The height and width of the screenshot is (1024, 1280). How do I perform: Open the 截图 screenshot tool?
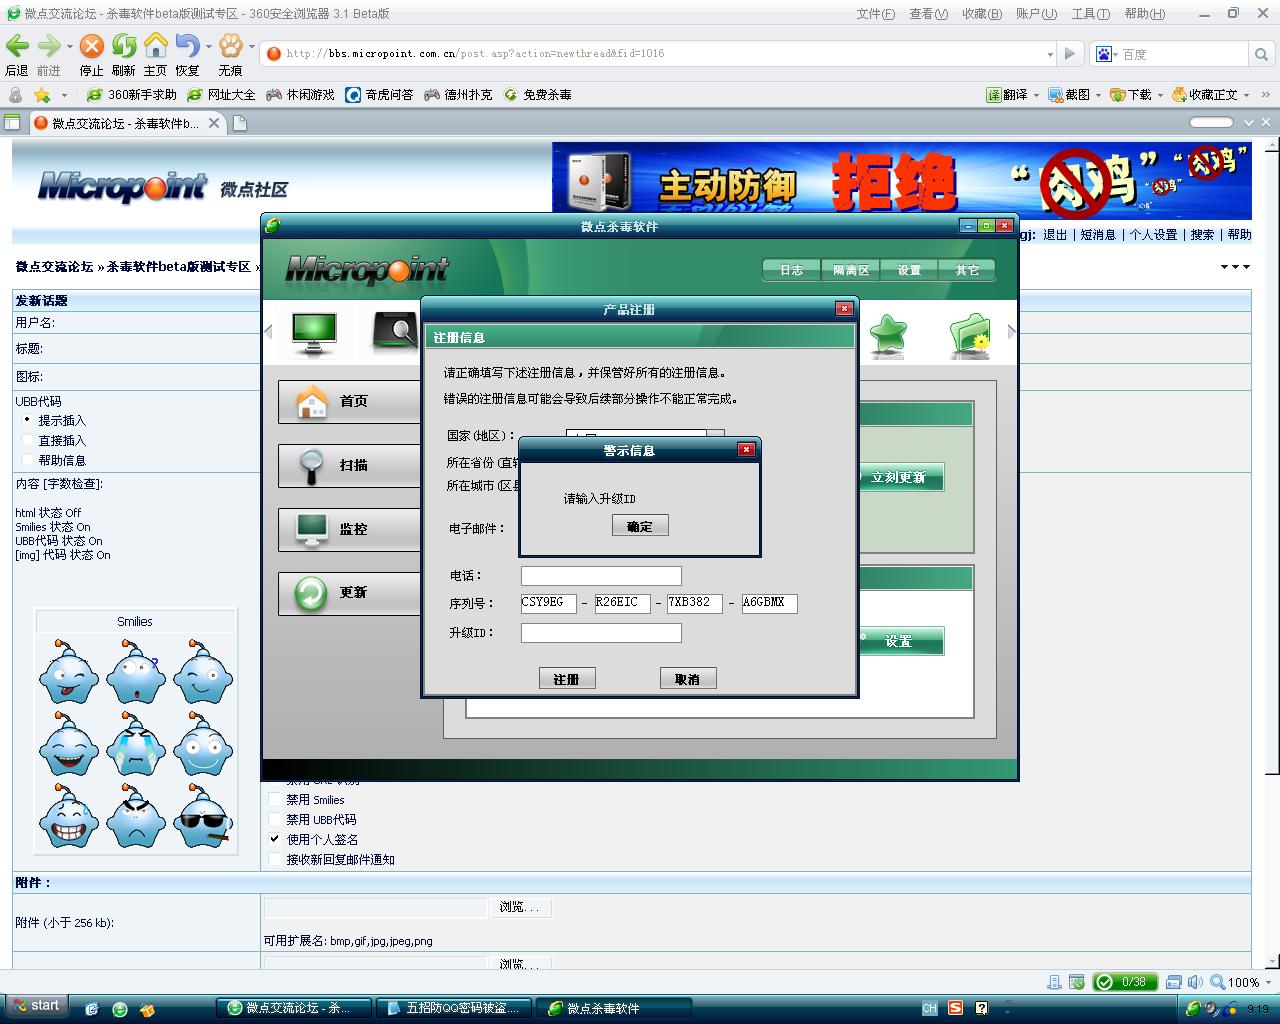pos(1069,95)
